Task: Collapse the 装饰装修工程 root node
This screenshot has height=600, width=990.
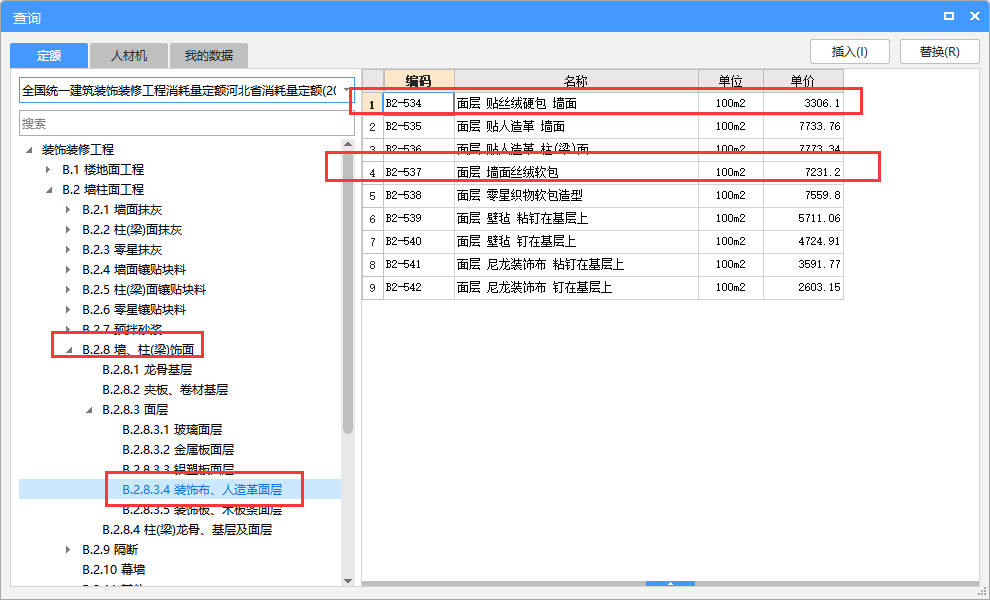Action: pyautogui.click(x=29, y=150)
